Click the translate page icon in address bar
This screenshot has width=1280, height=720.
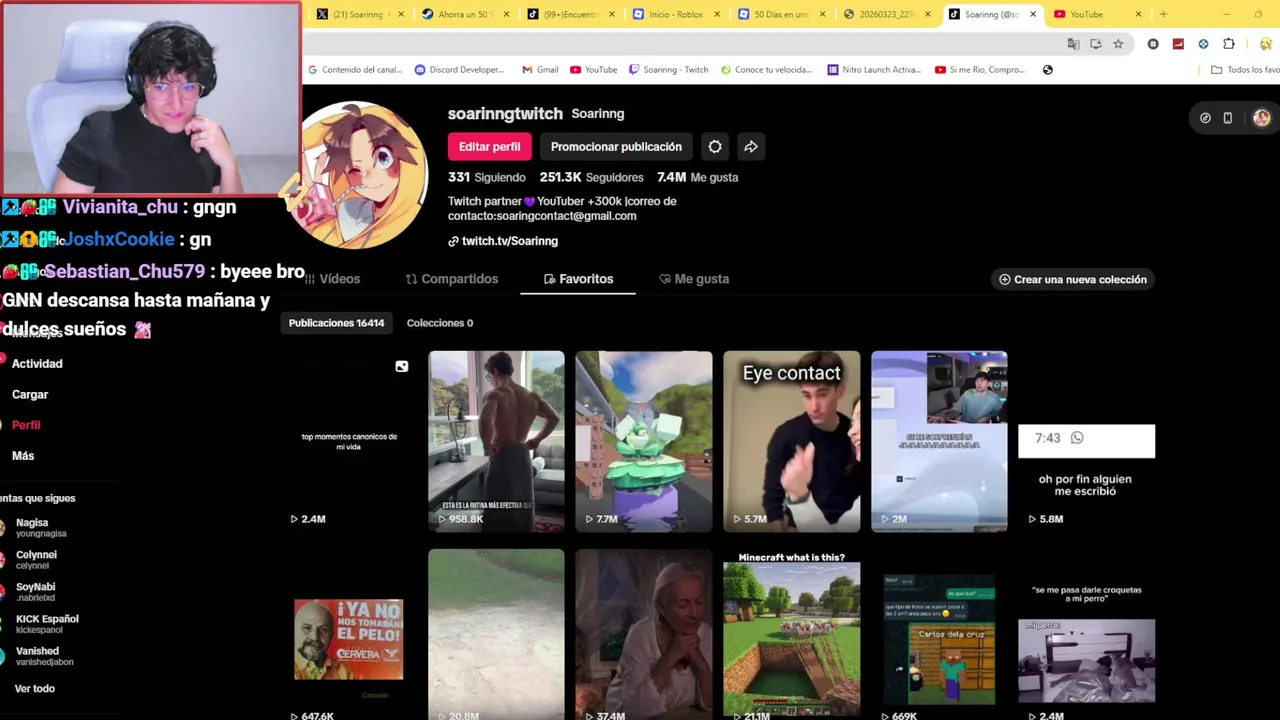click(1073, 44)
